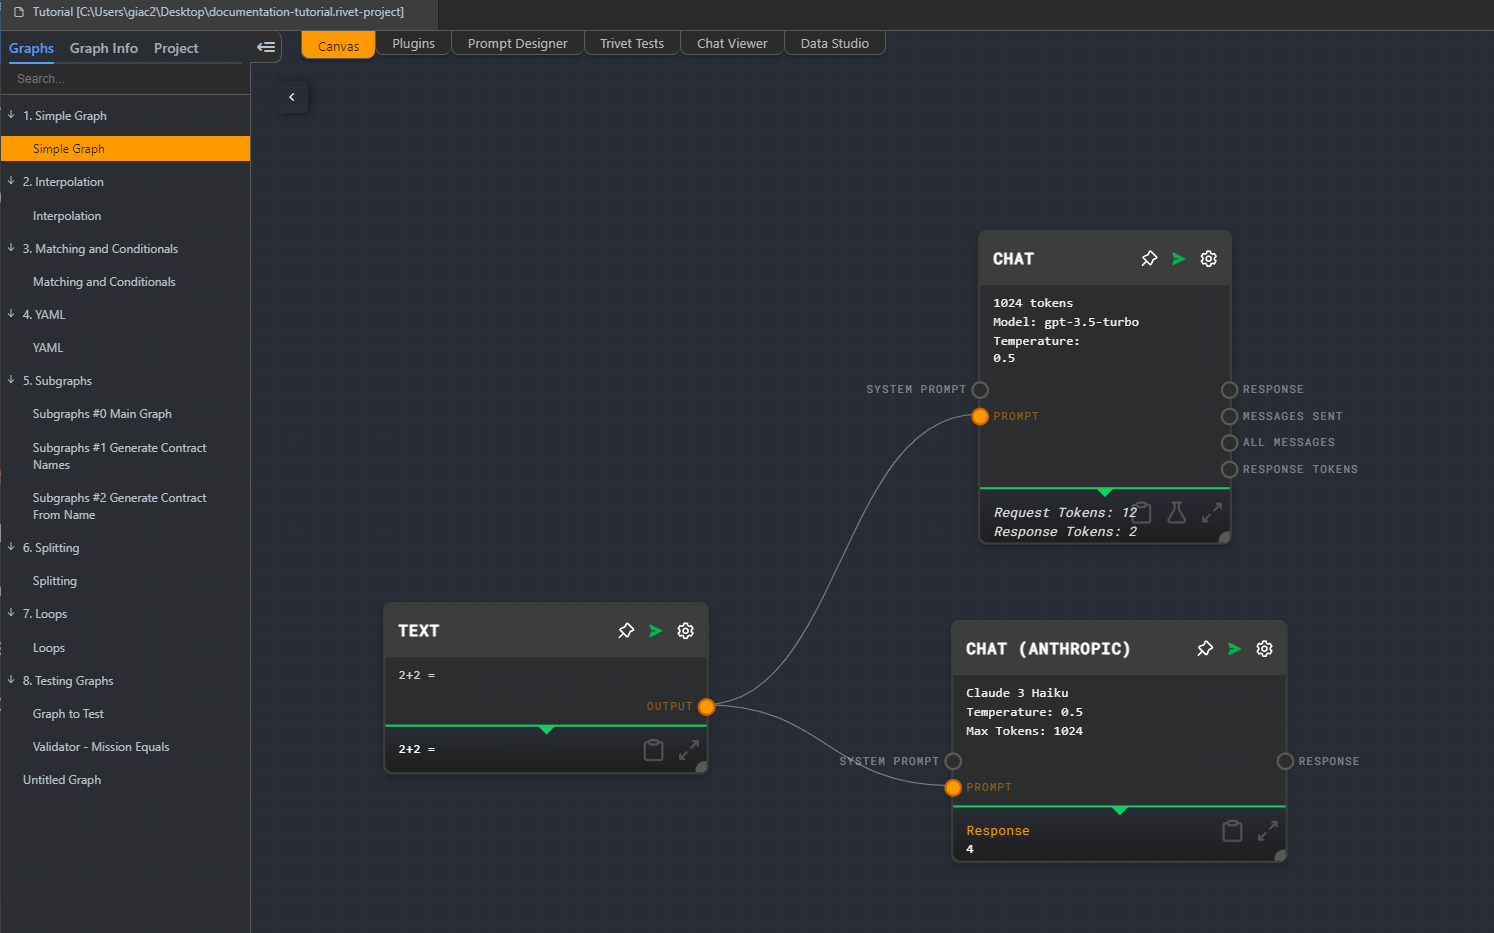Click the Chat node's Response output port
Screen dimensions: 1494x933
pyautogui.click(x=1229, y=390)
